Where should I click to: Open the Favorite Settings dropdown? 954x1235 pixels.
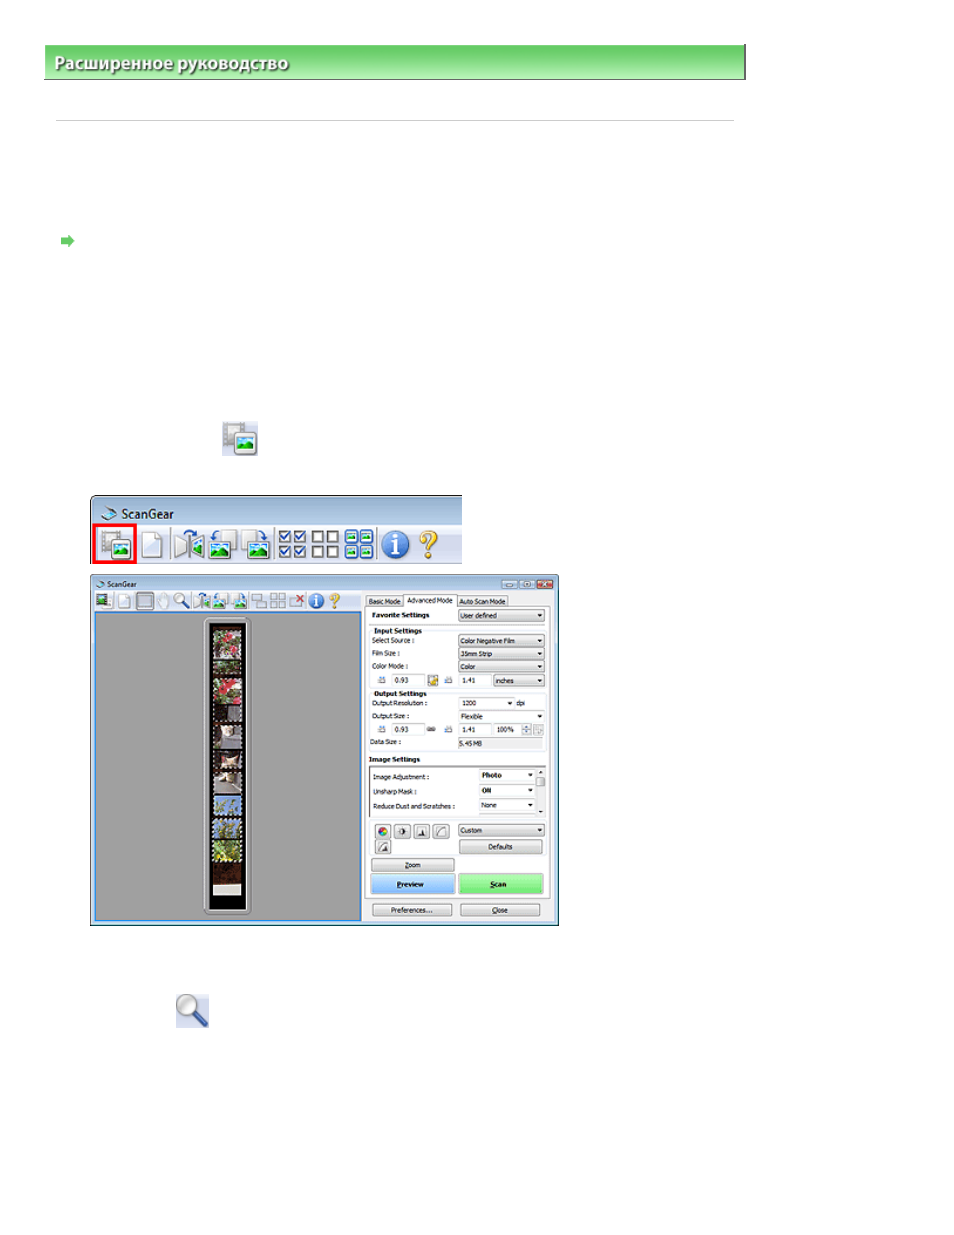(501, 616)
